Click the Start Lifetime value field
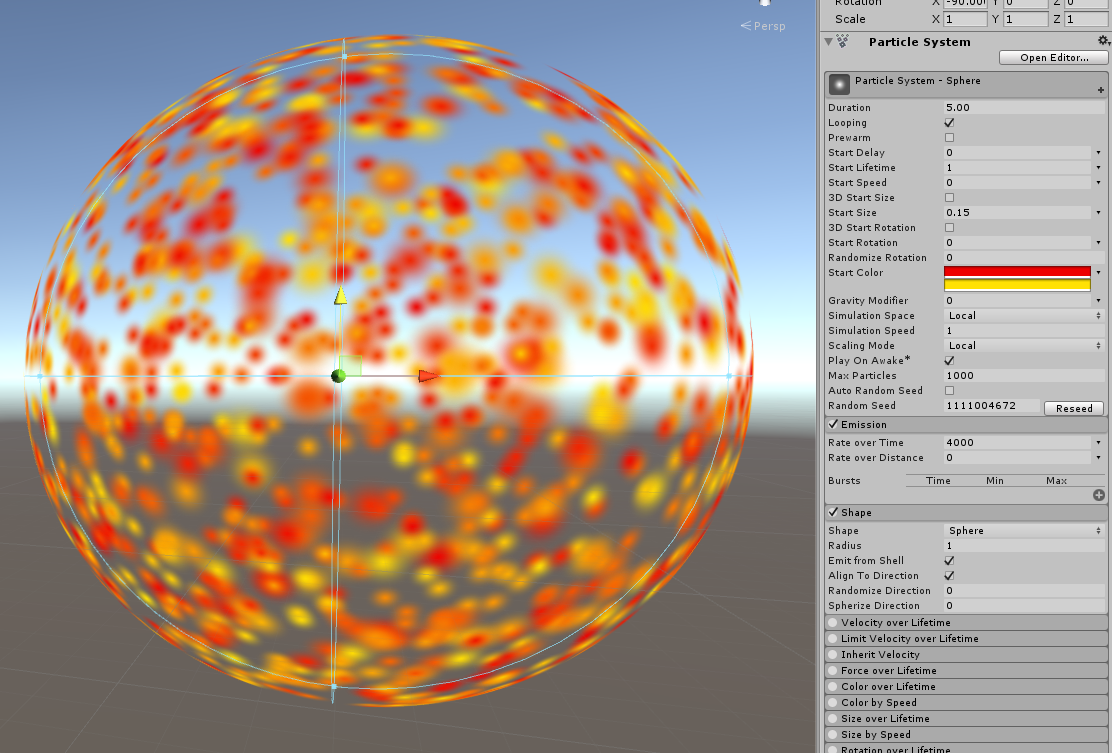Screen dimensions: 1112x753 pyautogui.click(x=1018, y=167)
